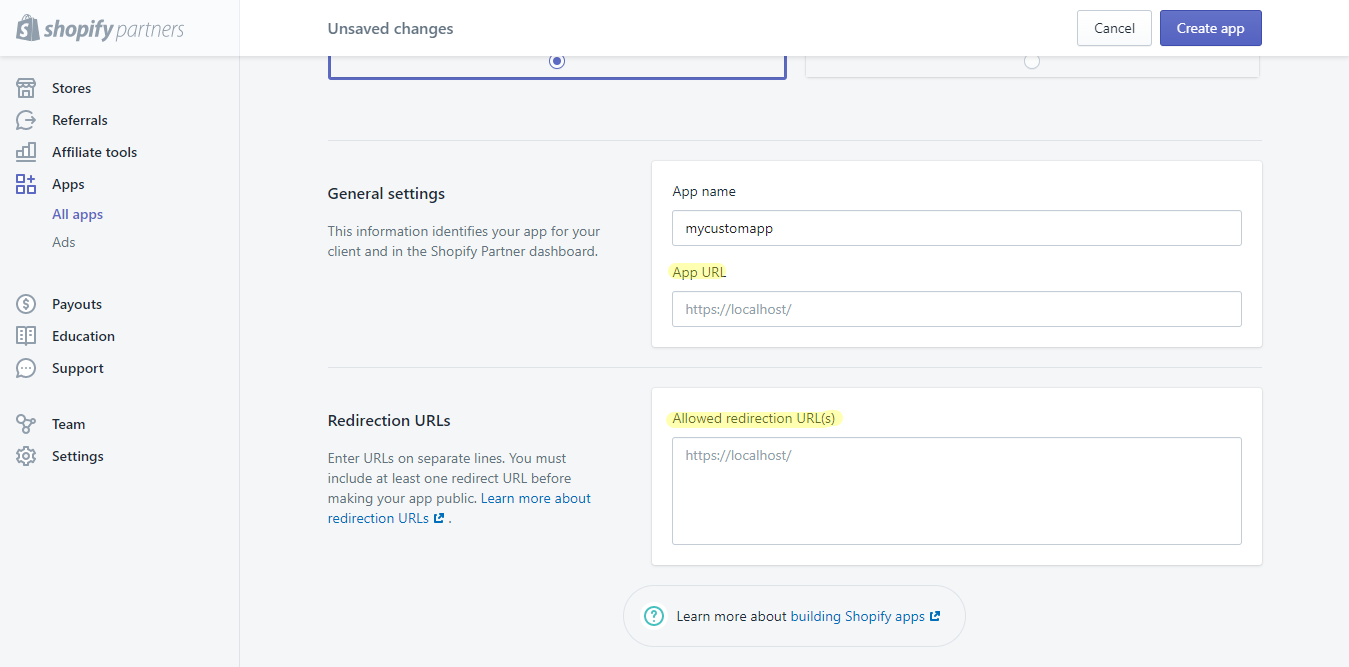Select the right radio button option
1349x667 pixels.
pos(1032,61)
